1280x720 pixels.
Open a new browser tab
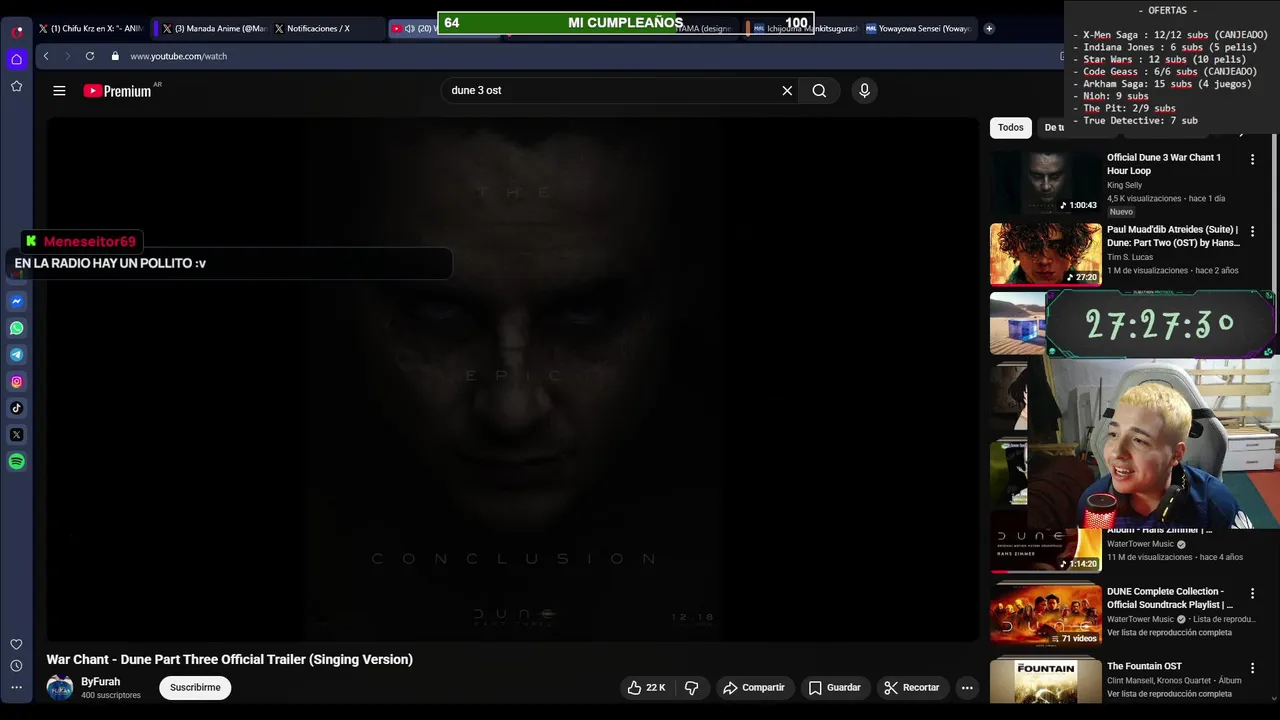[989, 29]
